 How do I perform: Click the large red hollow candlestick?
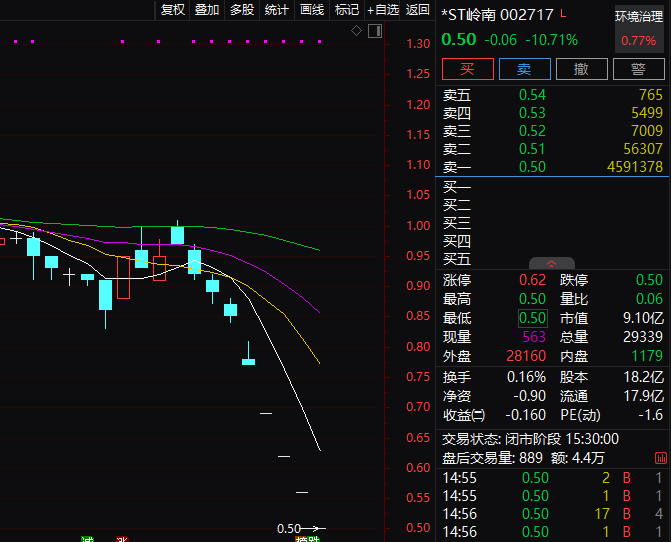pyautogui.click(x=123, y=277)
